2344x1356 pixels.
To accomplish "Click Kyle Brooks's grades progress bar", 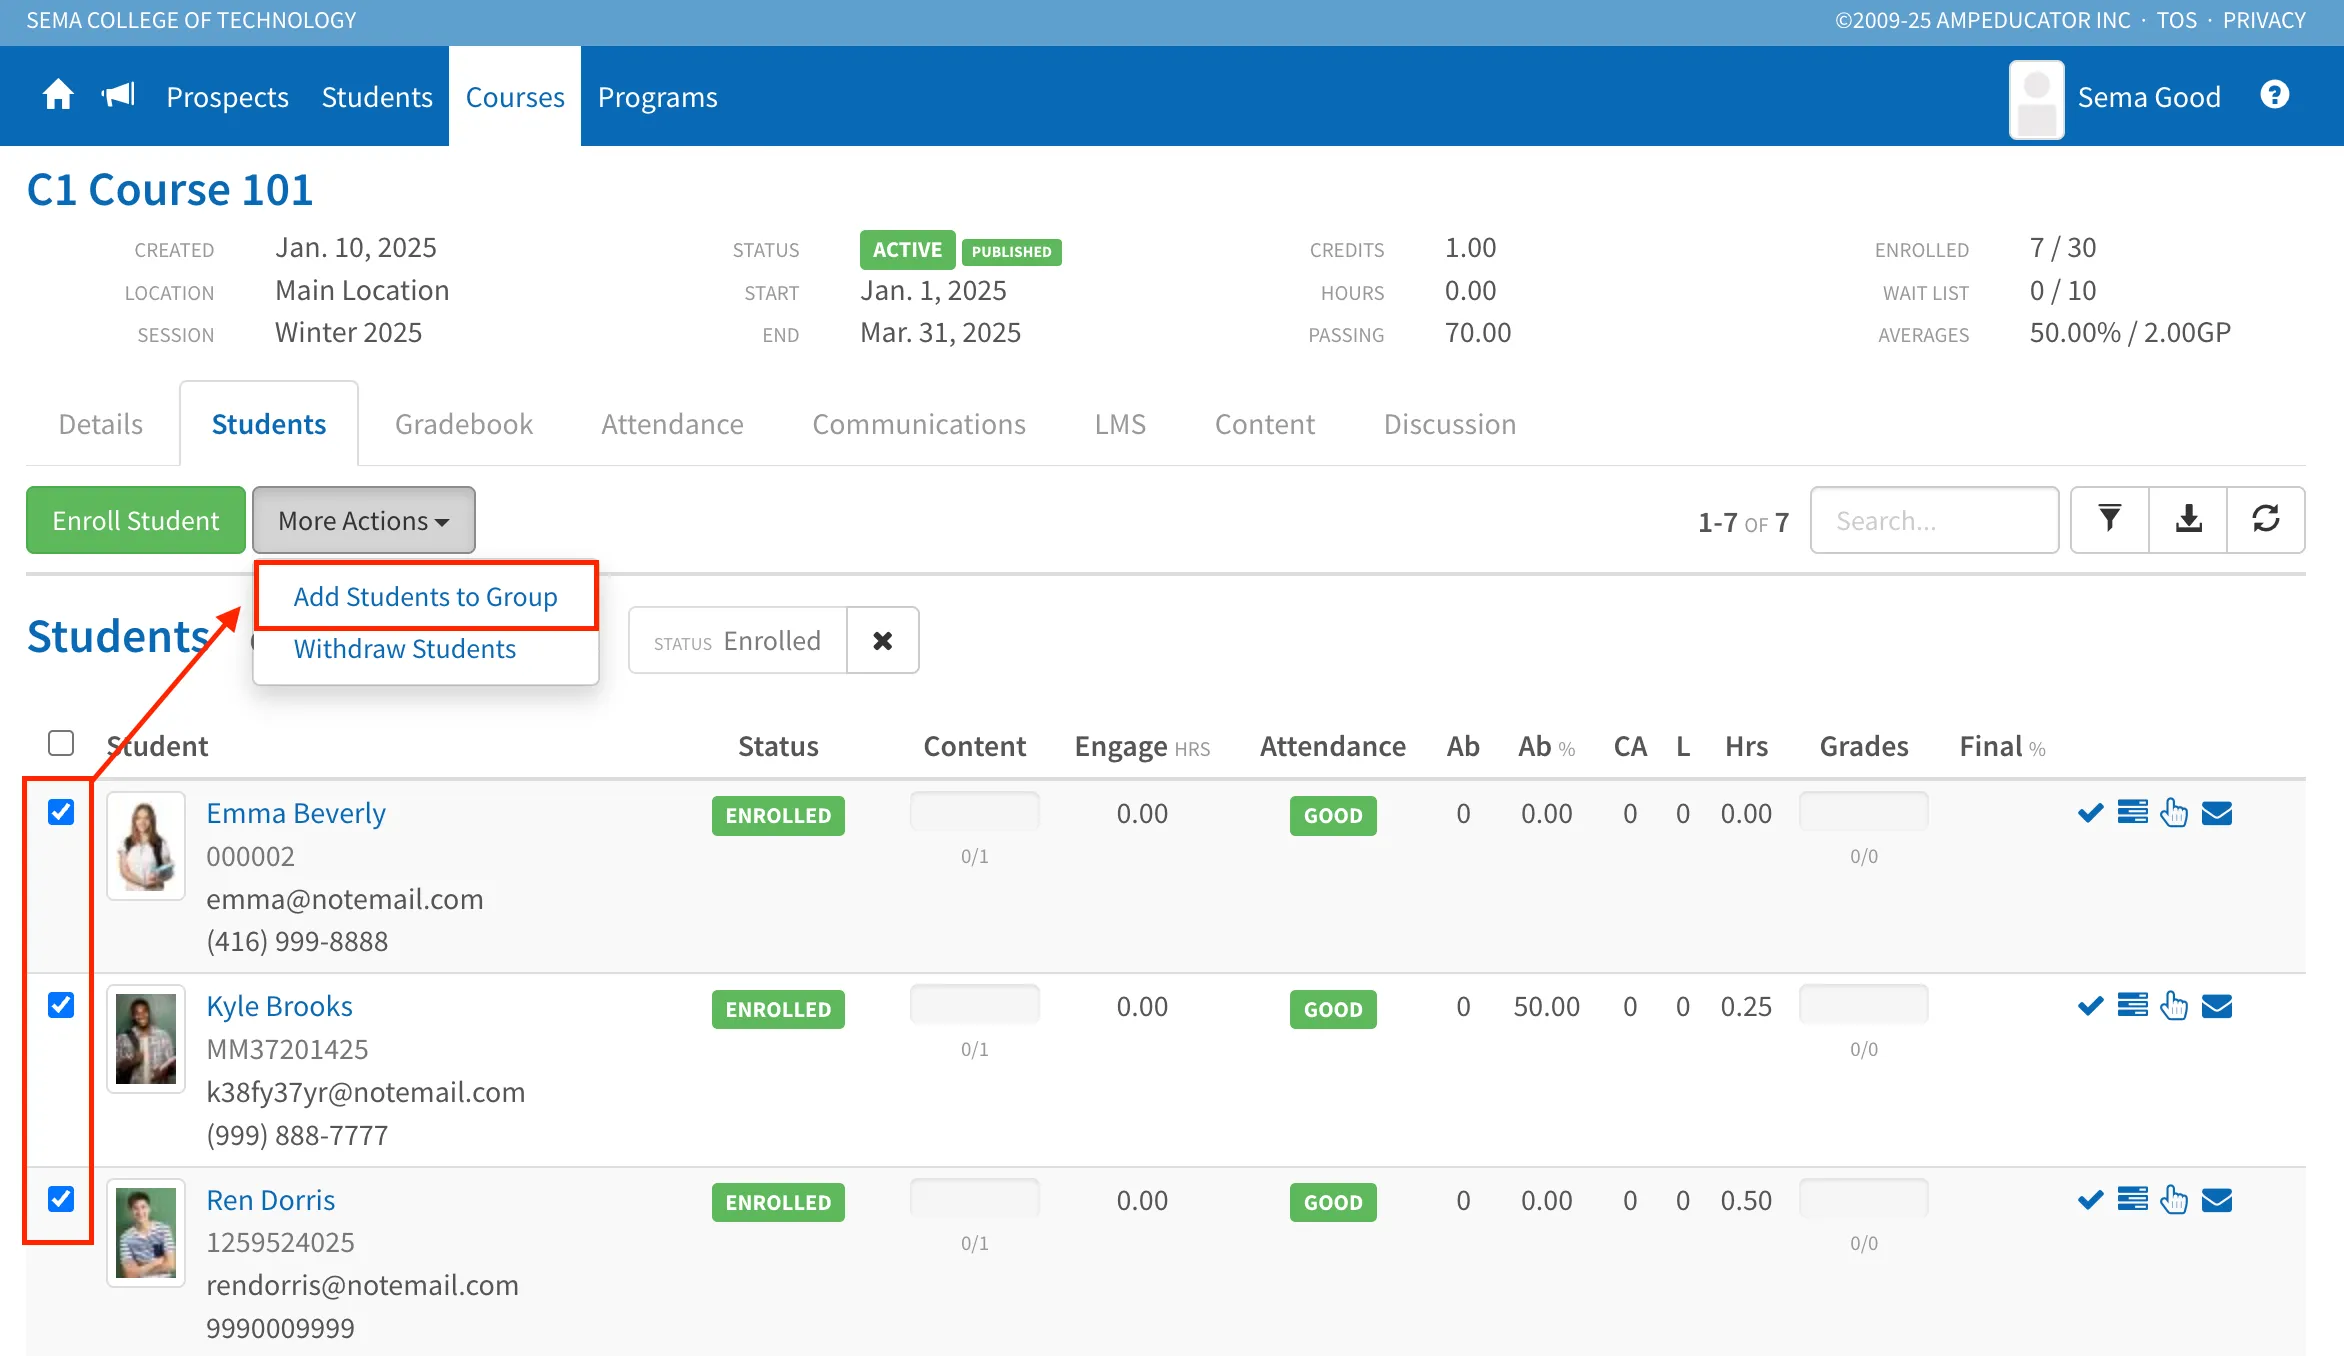I will pyautogui.click(x=1864, y=1004).
